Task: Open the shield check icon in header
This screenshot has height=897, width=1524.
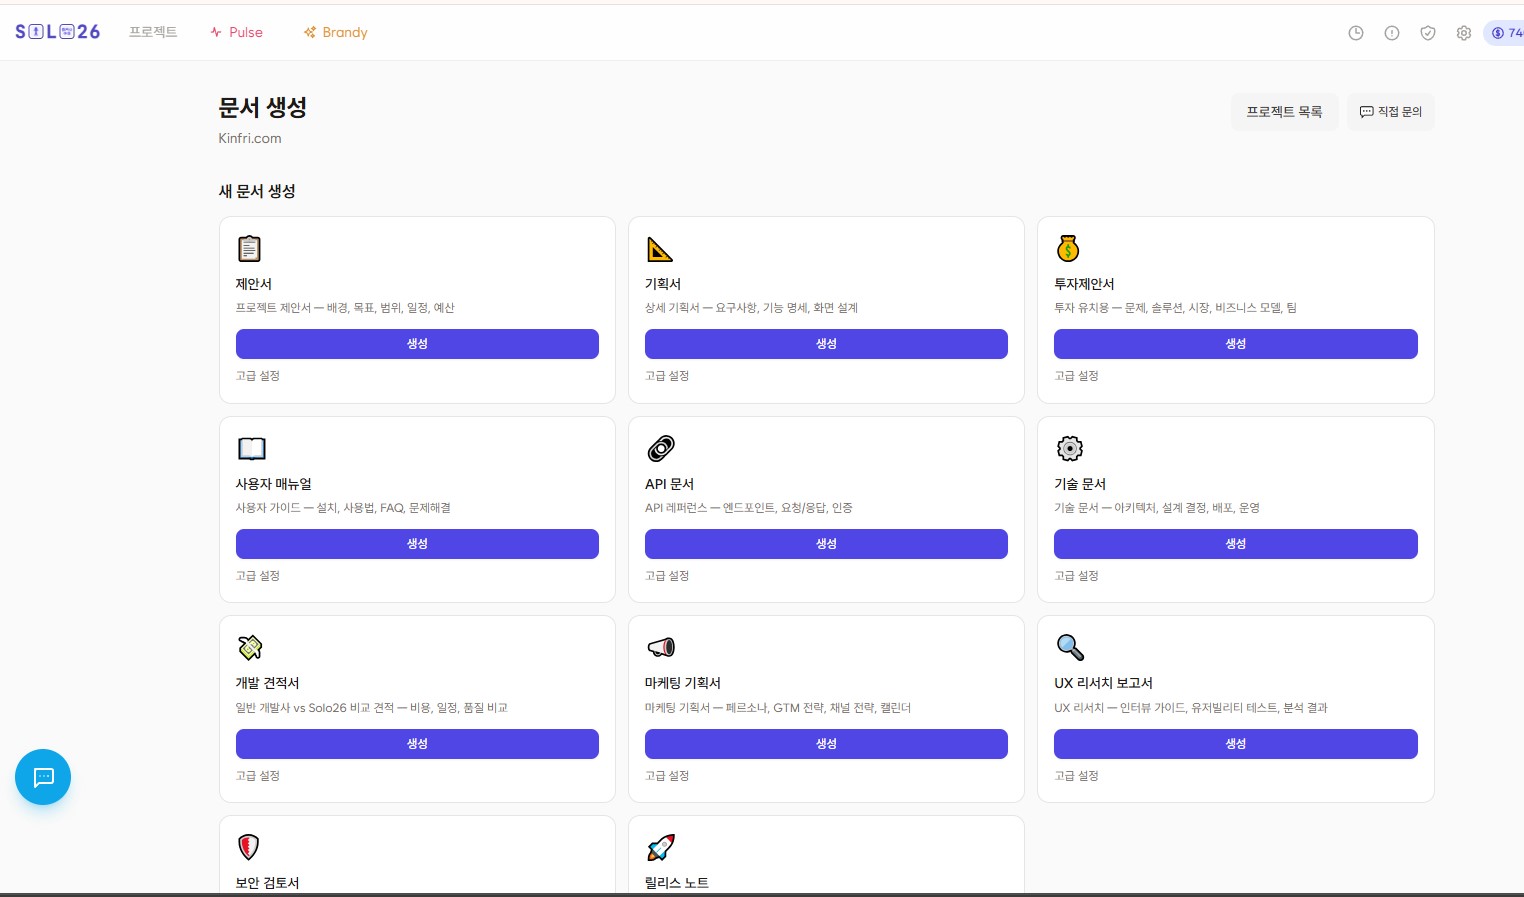Action: tap(1428, 33)
